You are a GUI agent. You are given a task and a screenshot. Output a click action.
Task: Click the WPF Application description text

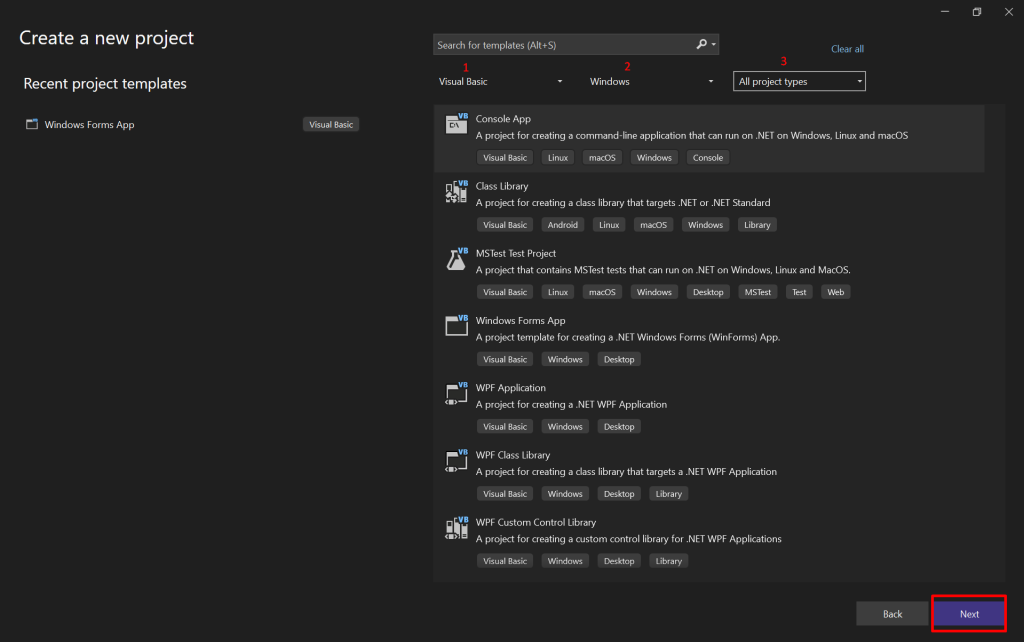(x=571, y=405)
